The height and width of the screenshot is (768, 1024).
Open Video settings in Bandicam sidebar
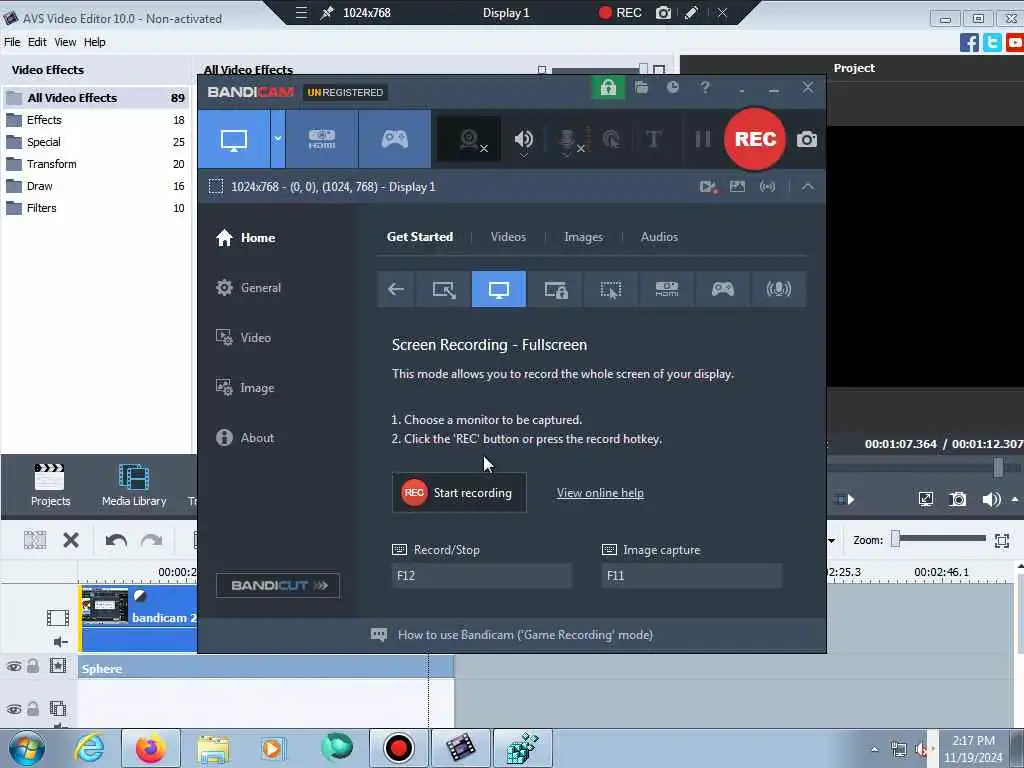tap(243, 338)
